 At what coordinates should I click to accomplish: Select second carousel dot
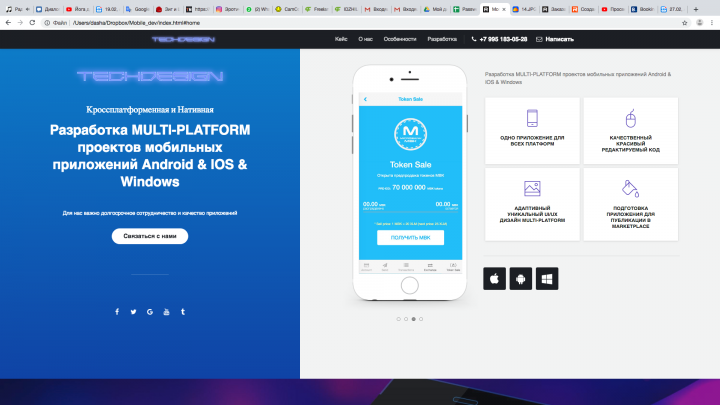[x=406, y=319]
